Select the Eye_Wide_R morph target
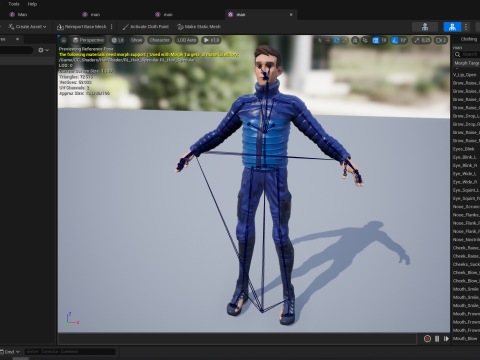This screenshot has height=360, width=480. (x=466, y=182)
